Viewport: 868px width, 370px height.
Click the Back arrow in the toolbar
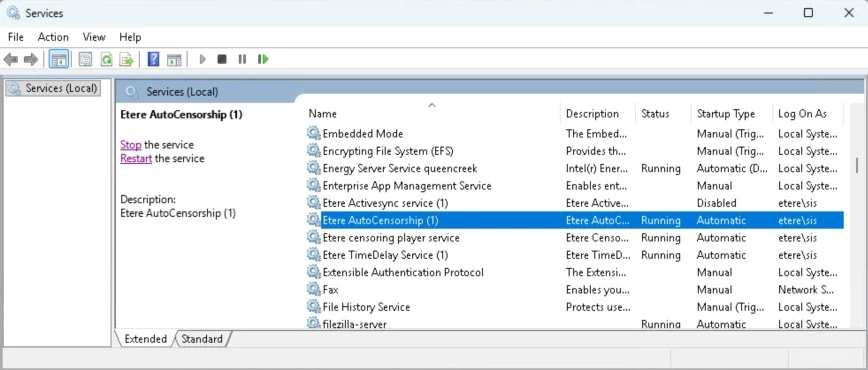coord(11,59)
